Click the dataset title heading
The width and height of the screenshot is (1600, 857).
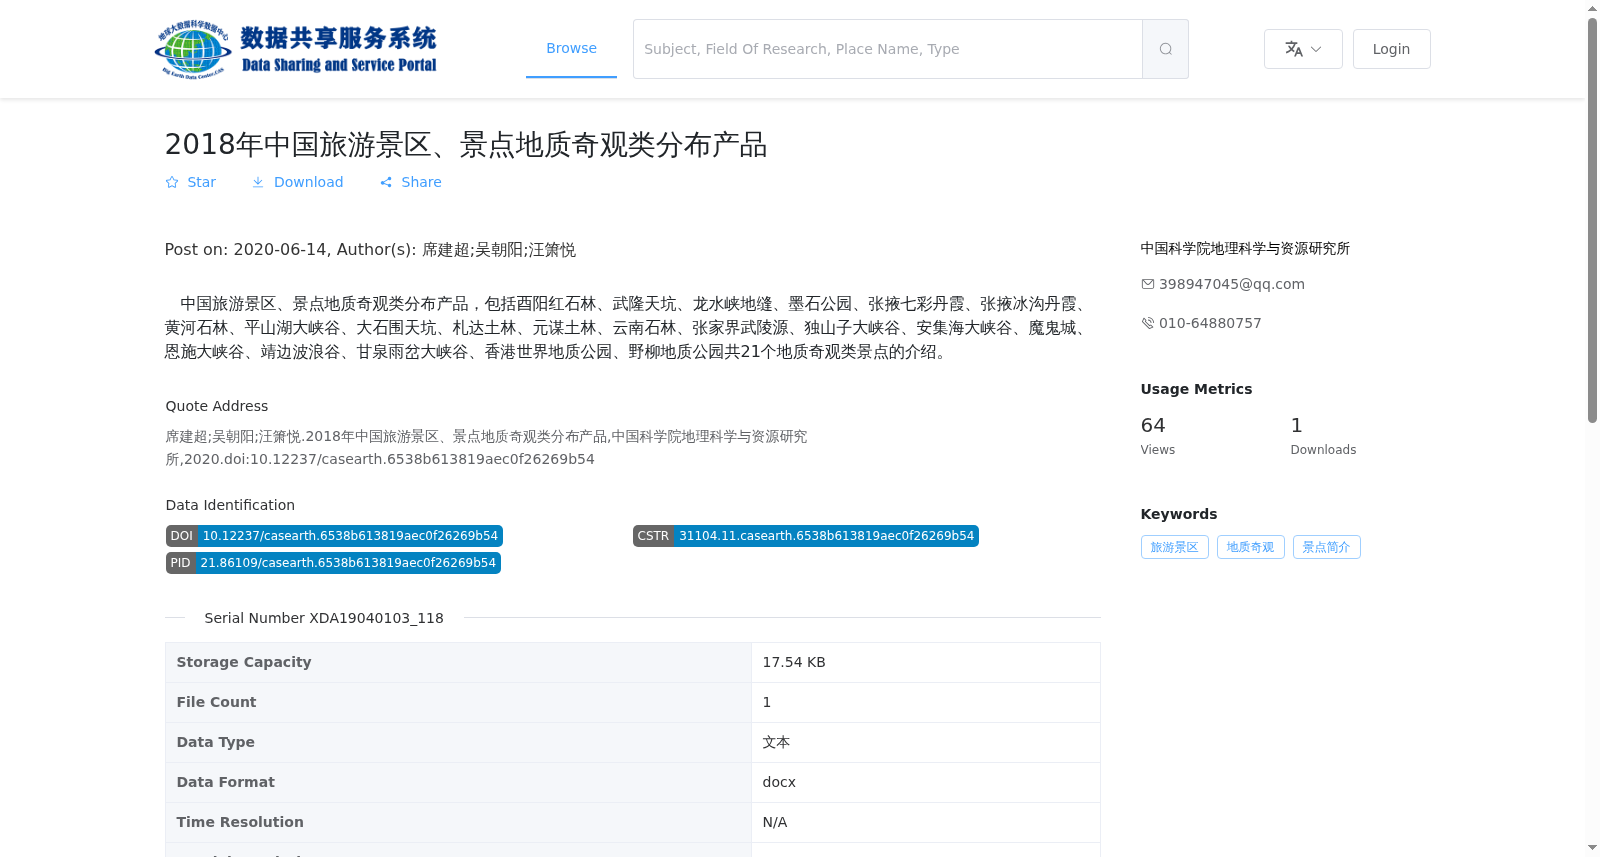pyautogui.click(x=466, y=145)
